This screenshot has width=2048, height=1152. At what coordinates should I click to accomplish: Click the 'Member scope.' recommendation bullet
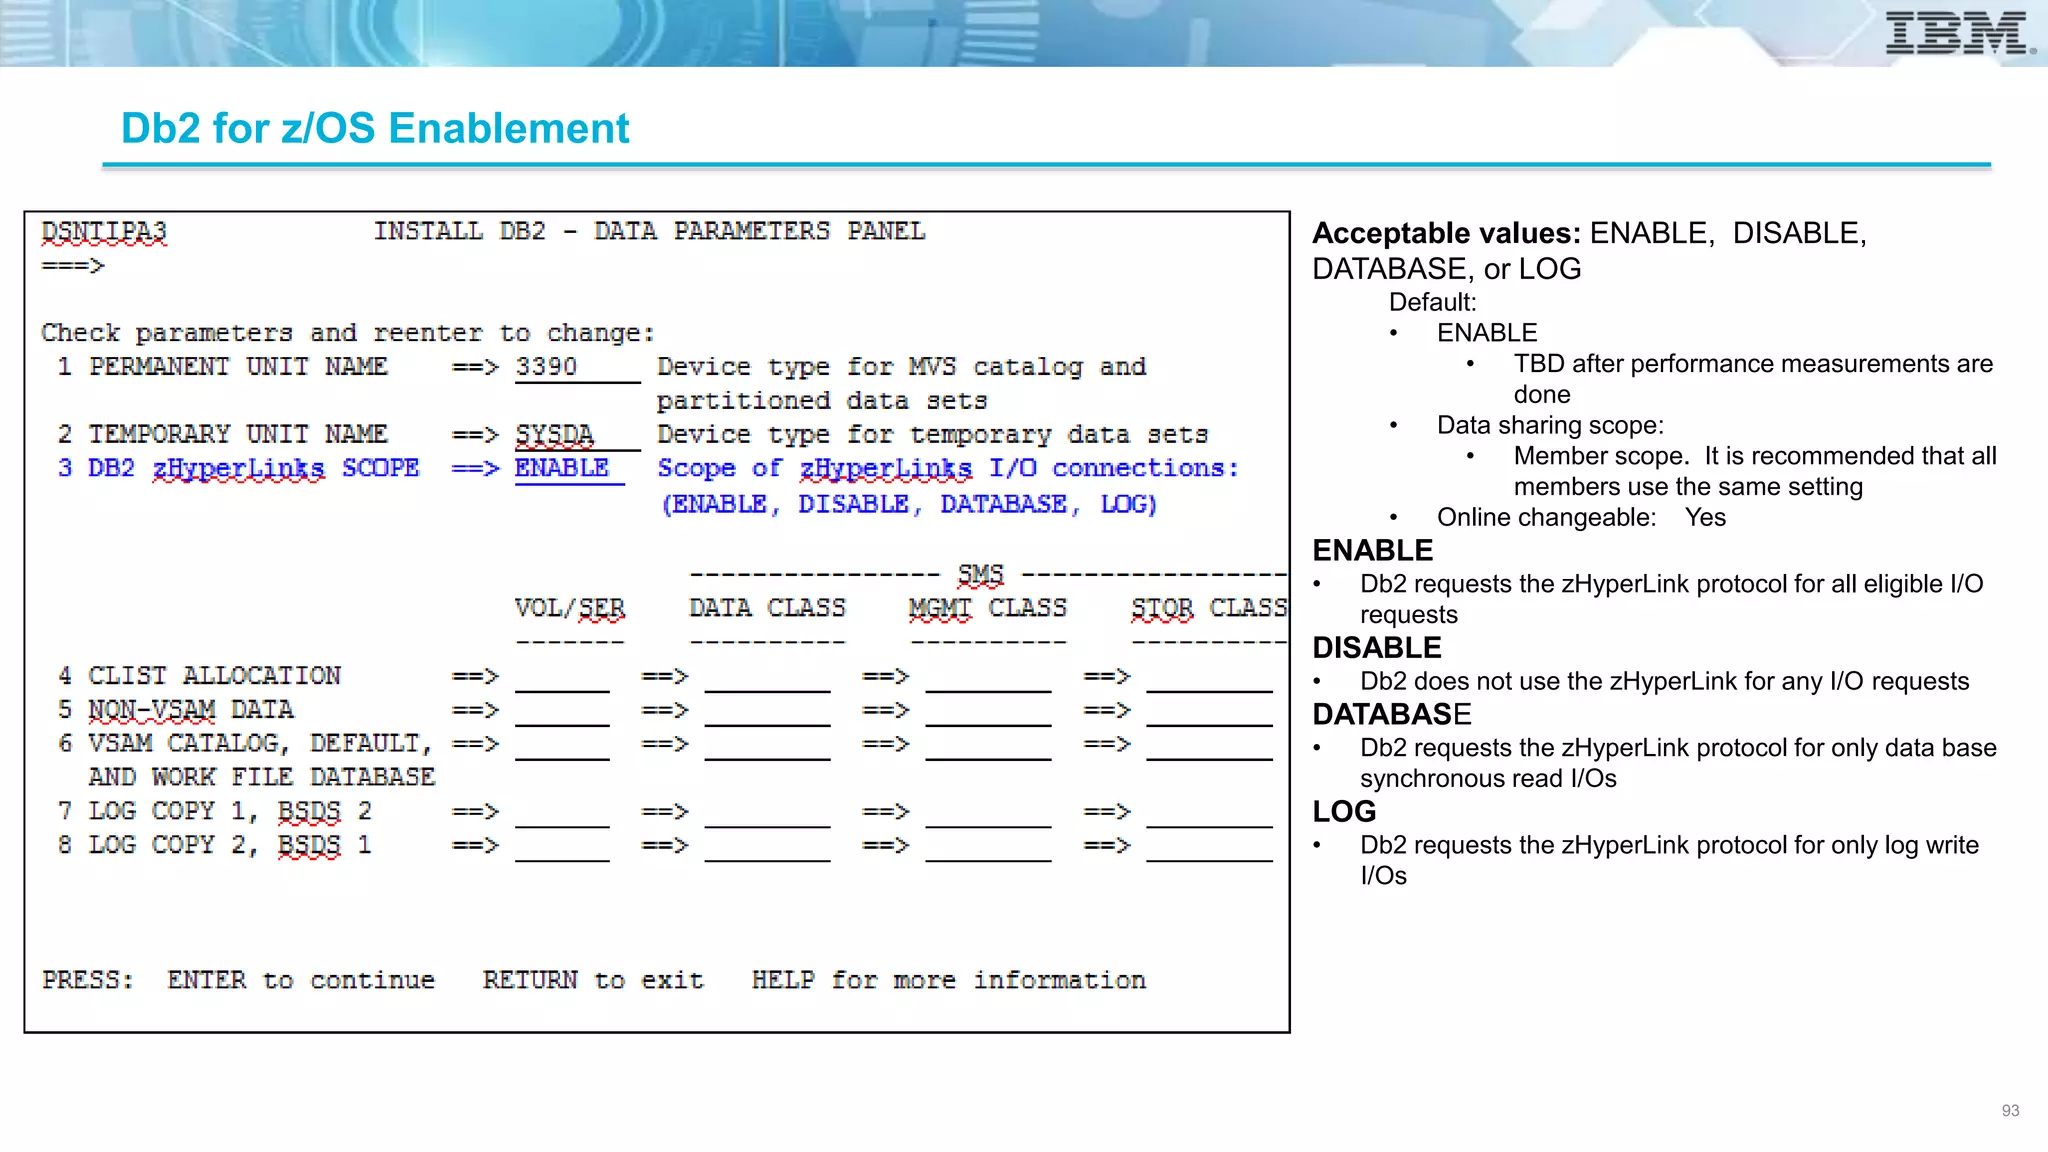(x=1755, y=471)
